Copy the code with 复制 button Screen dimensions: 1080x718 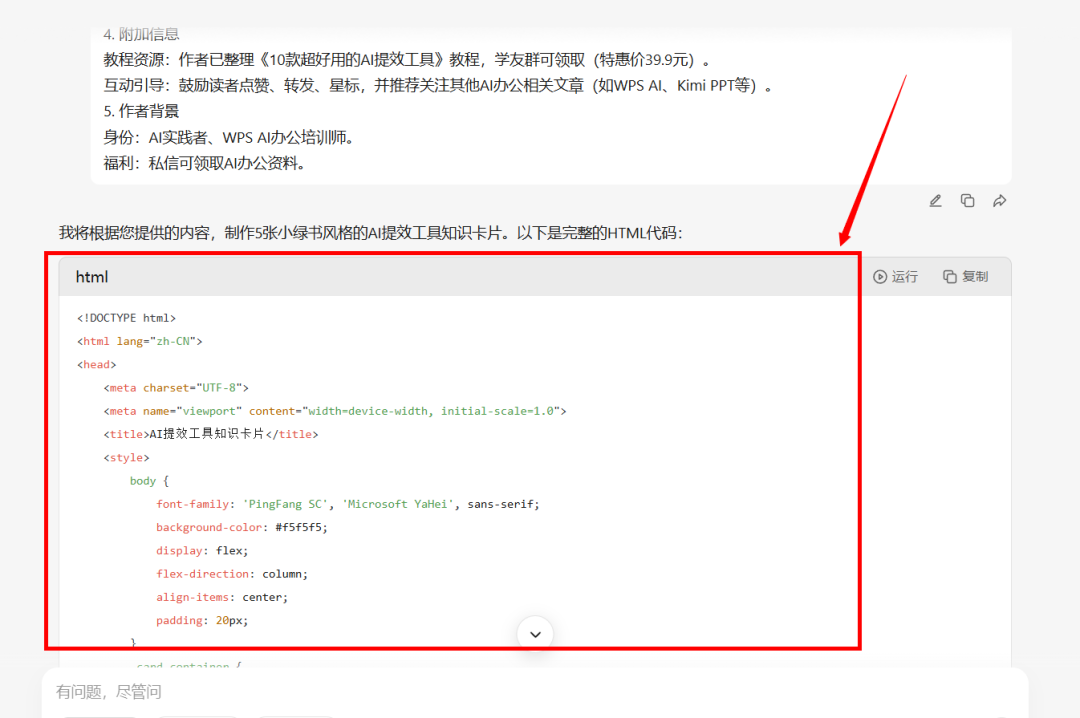[966, 276]
